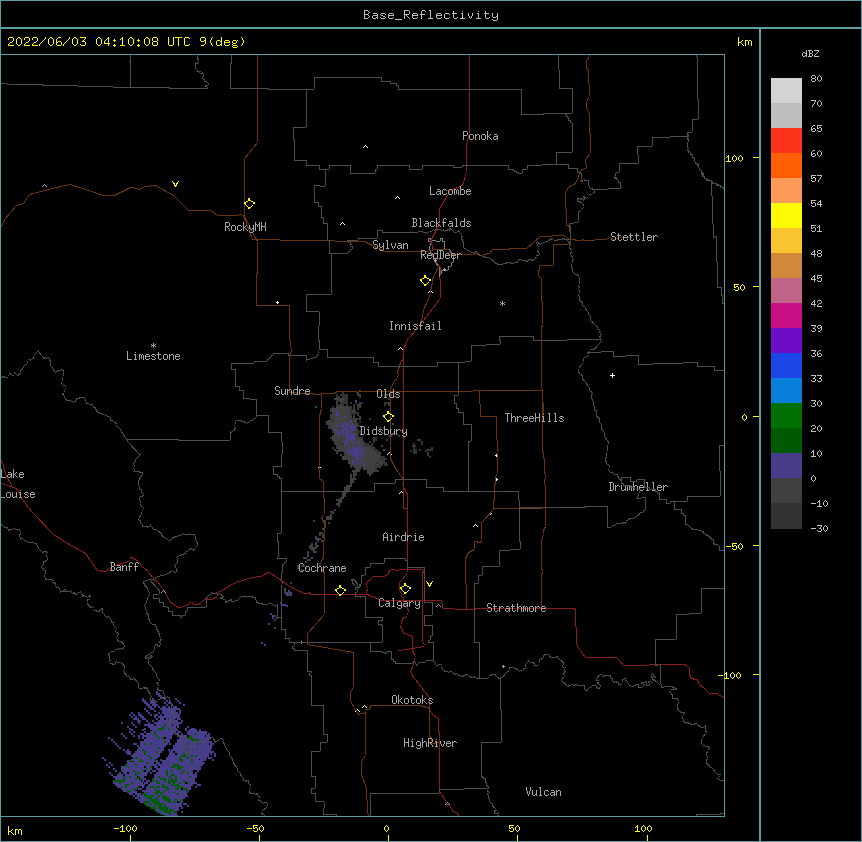Click the yellow diamond marker above Calgary label
The image size is (862, 842).
(x=405, y=589)
